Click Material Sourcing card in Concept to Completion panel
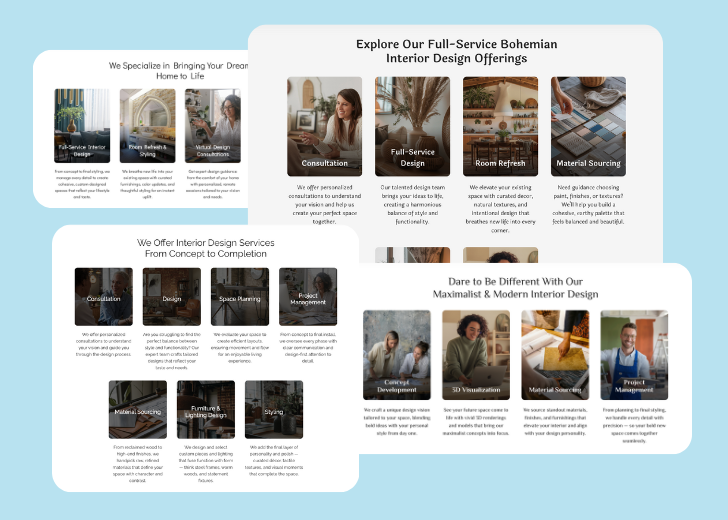 click(138, 410)
